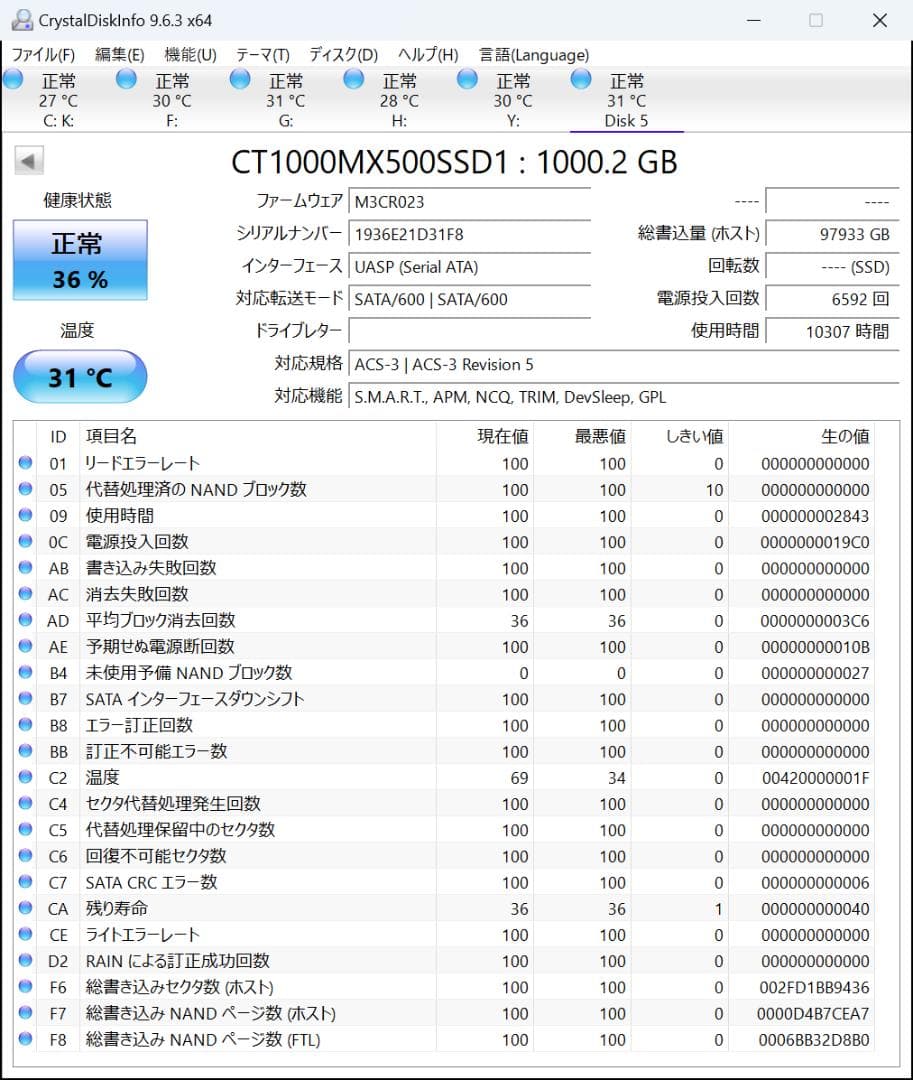
Task: Open the 機能(U) menu
Action: (x=191, y=54)
